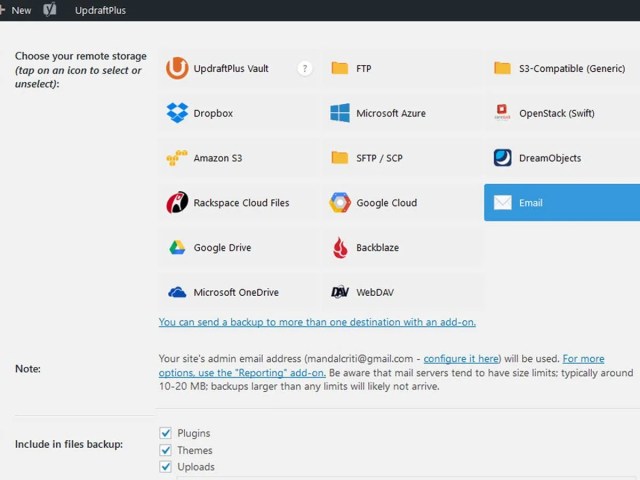Choose the Google Cloud icon

coord(340,203)
